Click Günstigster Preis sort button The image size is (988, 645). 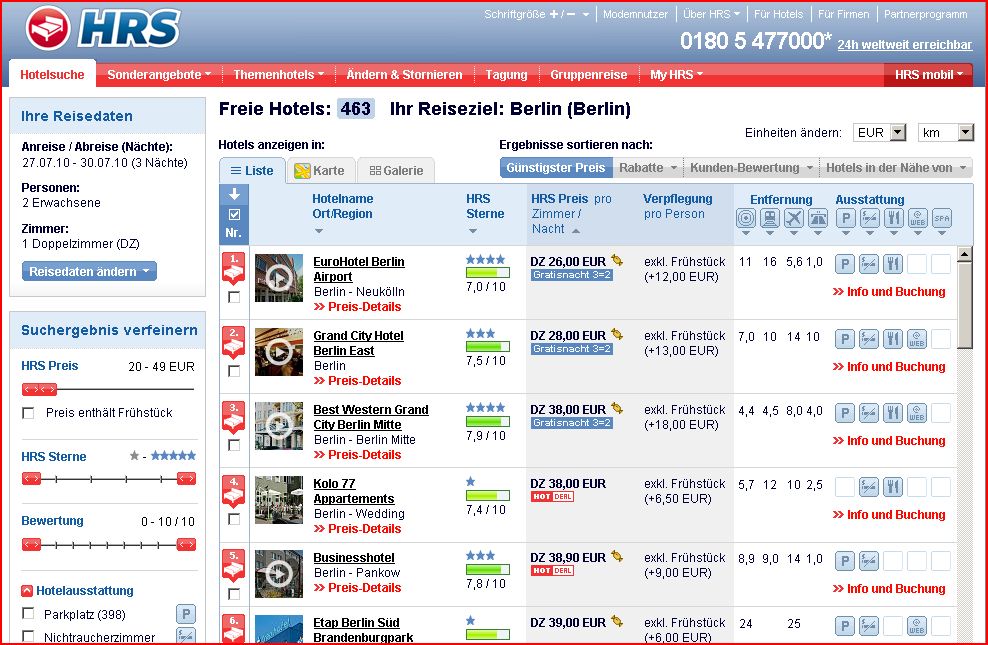pos(556,168)
